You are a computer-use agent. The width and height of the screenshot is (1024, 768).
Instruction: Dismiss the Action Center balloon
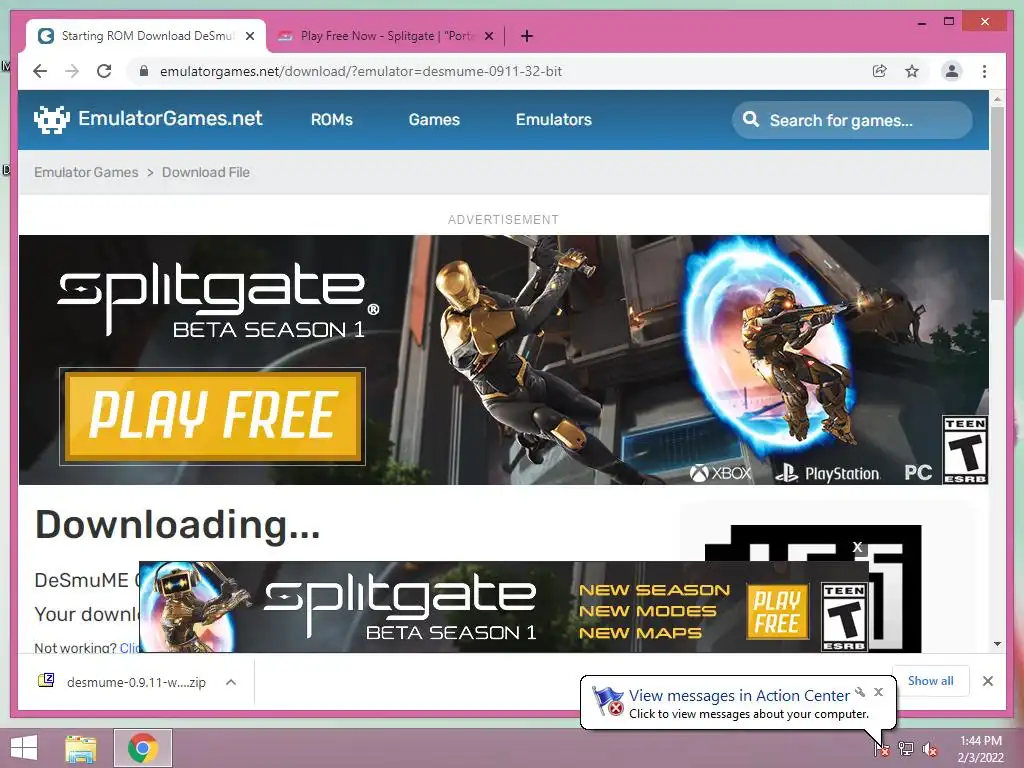(878, 692)
